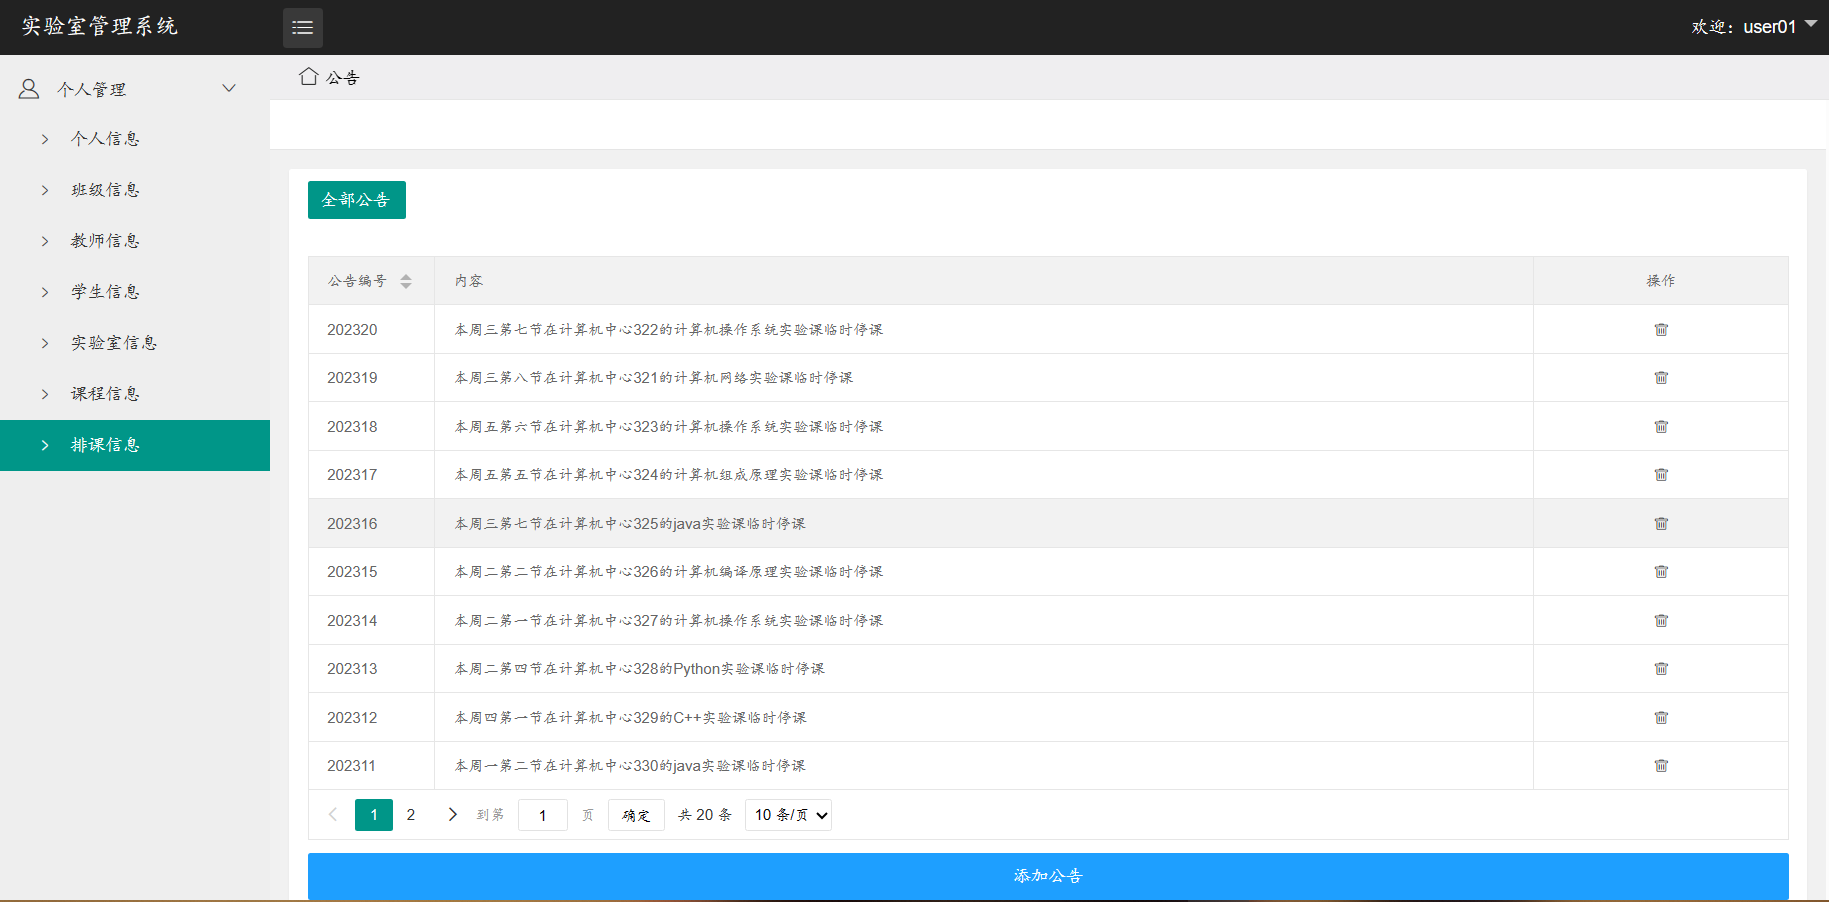1829x902 pixels.
Task: Delete announcement 202312 via its trash icon
Action: 1661,718
